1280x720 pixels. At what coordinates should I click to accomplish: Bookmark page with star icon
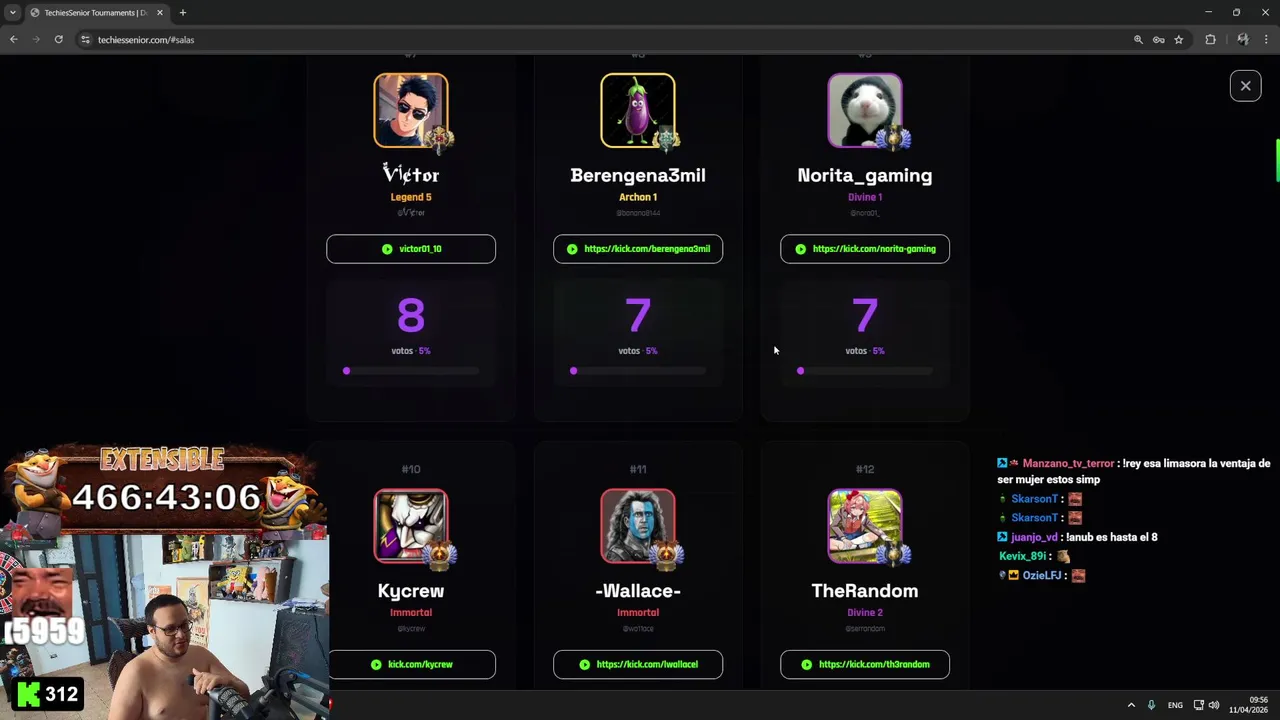[1179, 40]
